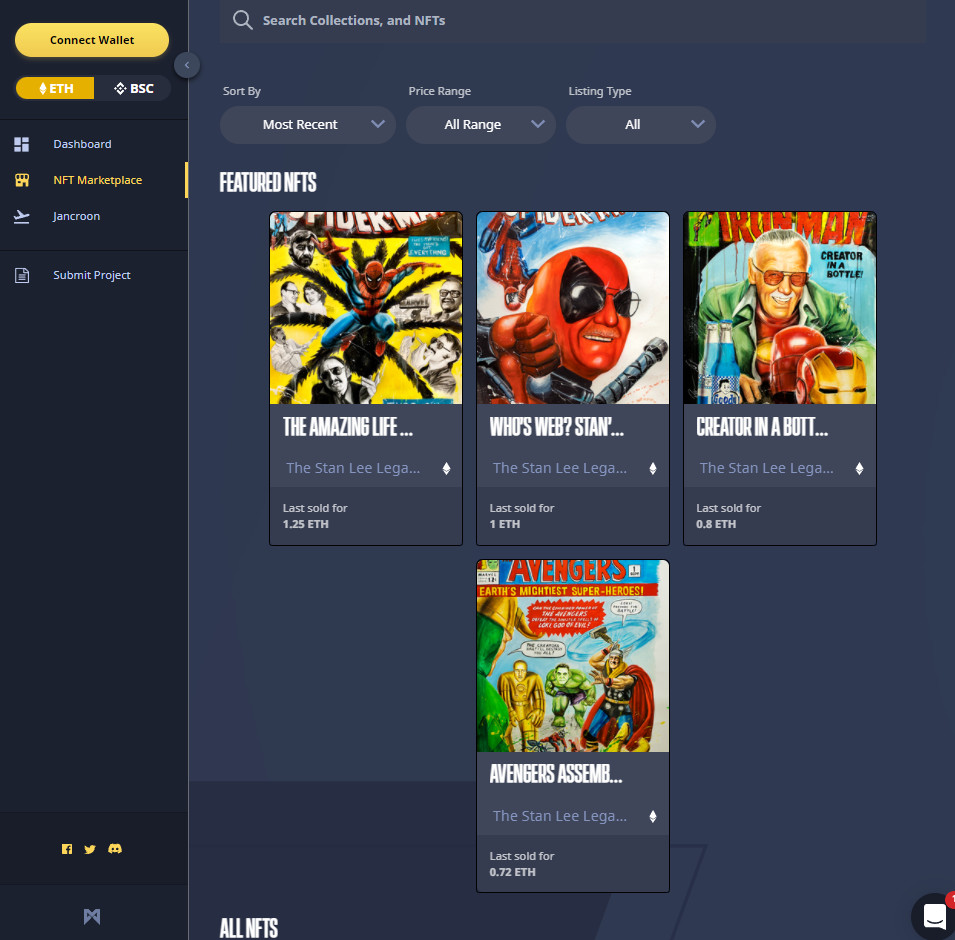Open Jancroon from the sidebar

tap(76, 216)
